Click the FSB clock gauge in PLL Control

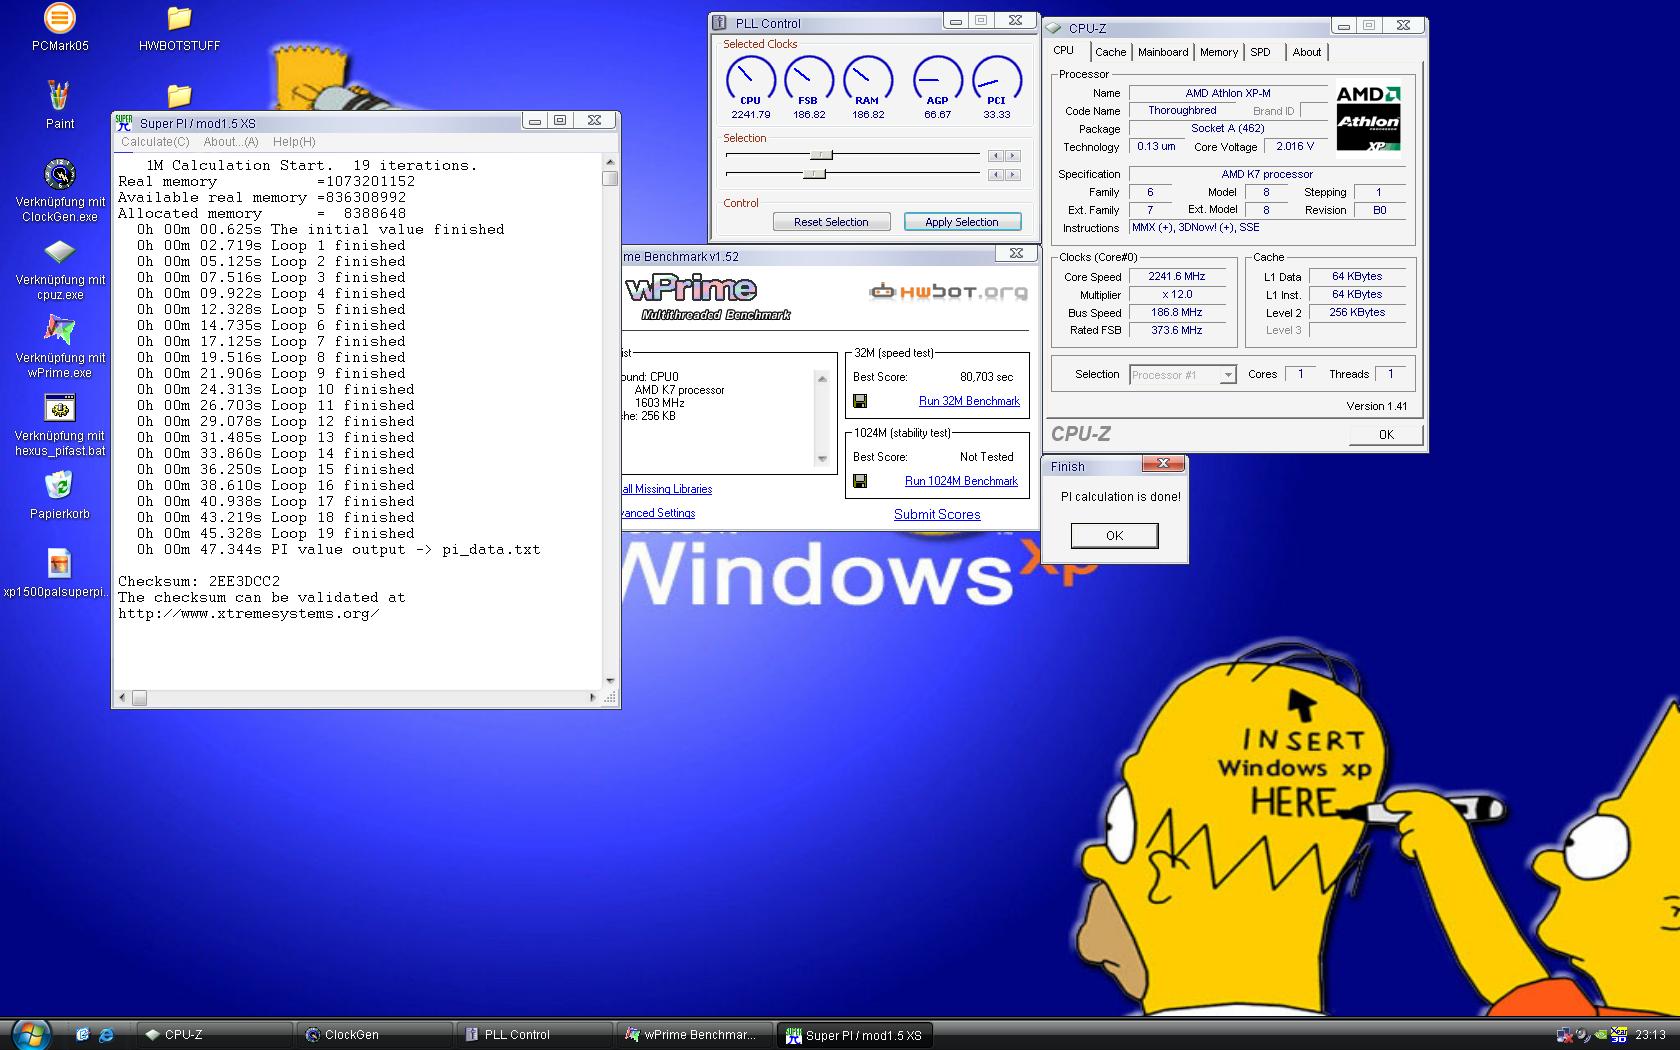809,80
